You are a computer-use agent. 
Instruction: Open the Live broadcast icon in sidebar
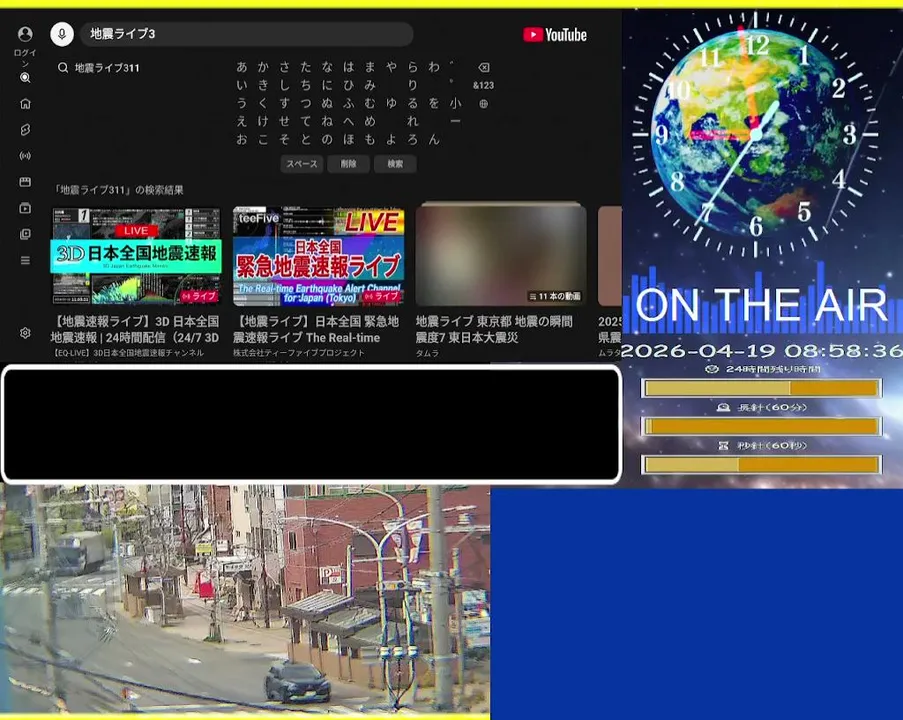(x=25, y=156)
